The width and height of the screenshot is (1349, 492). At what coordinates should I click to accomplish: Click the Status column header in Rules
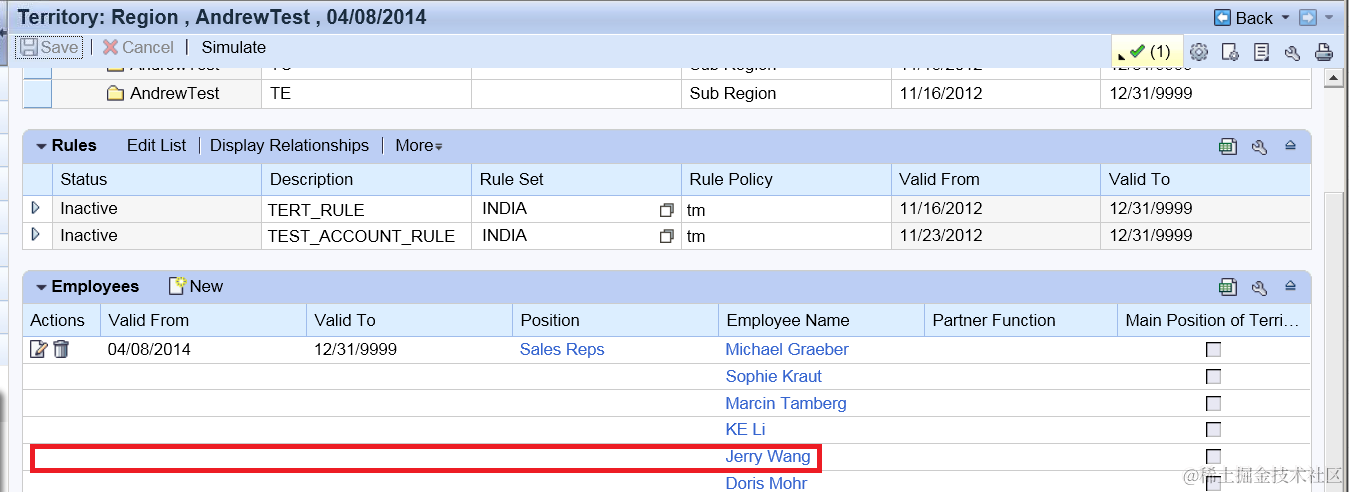point(156,179)
